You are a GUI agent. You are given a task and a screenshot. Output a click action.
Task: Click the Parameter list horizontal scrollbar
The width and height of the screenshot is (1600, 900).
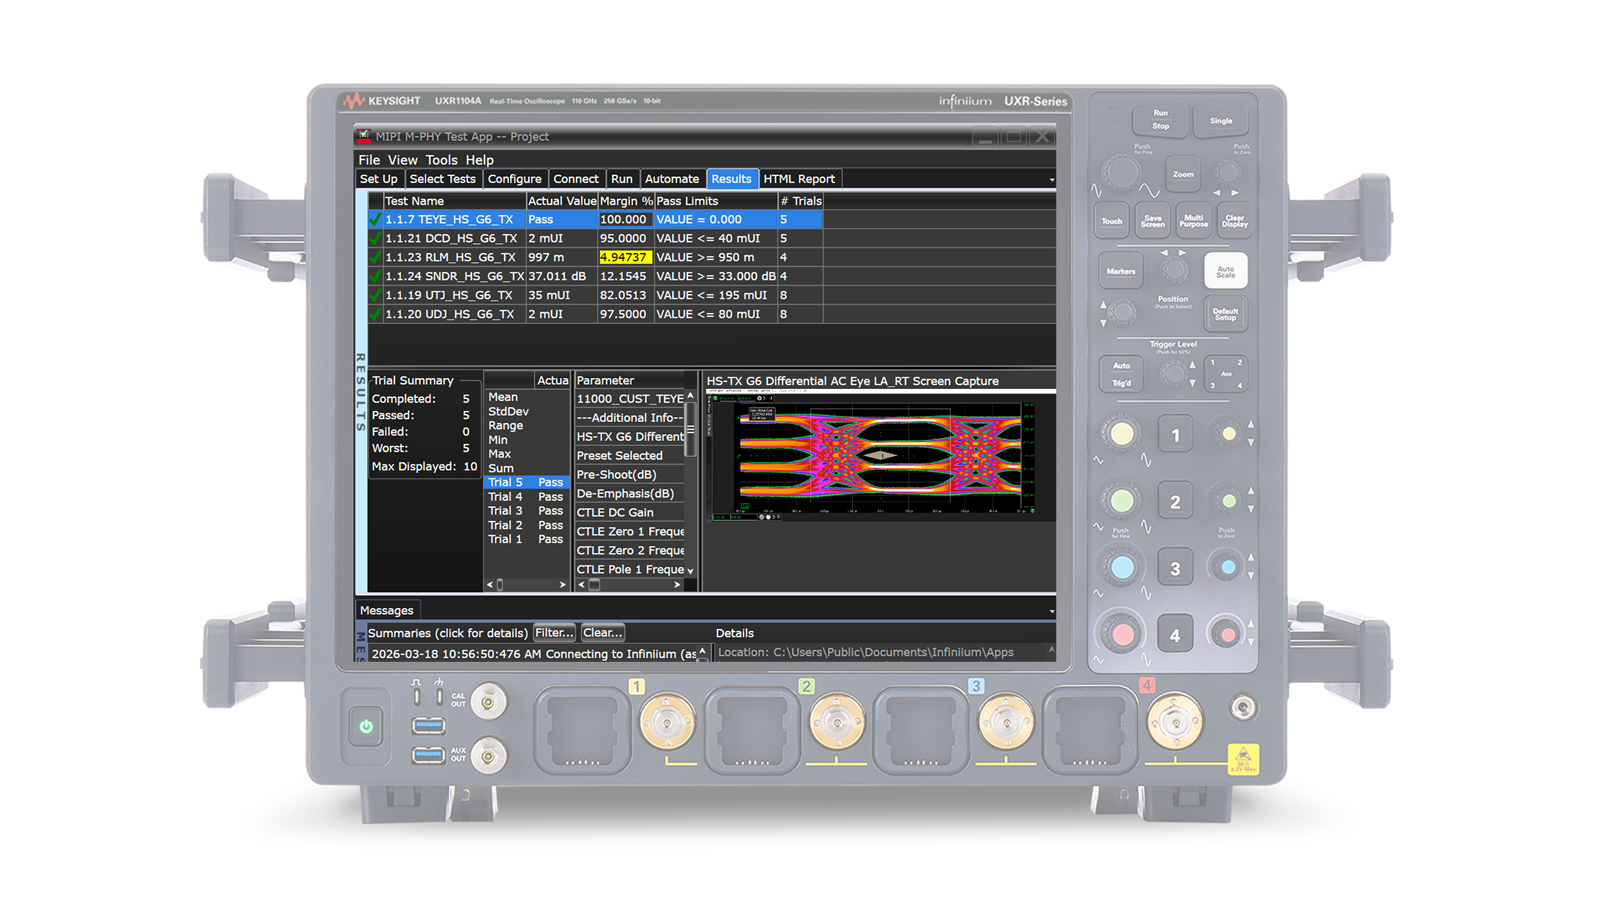point(630,585)
